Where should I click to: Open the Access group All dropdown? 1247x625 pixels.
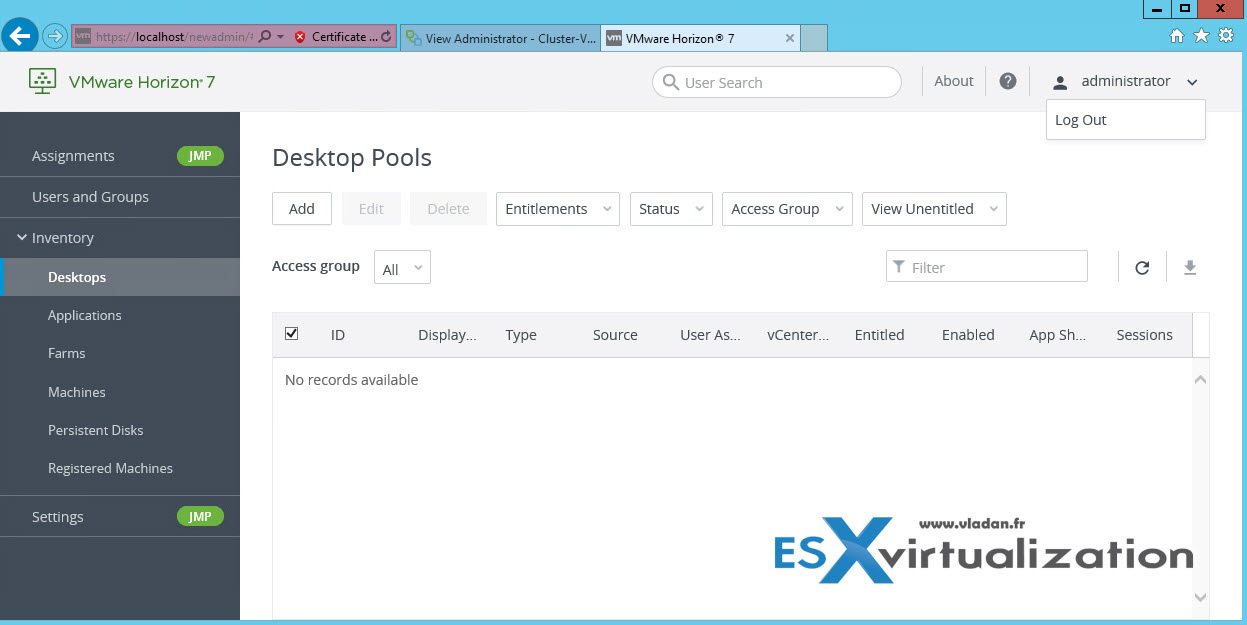(x=402, y=268)
